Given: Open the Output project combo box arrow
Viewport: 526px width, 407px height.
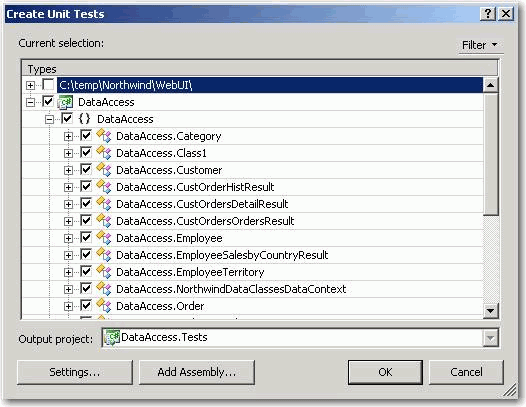Looking at the screenshot, I should (x=490, y=338).
